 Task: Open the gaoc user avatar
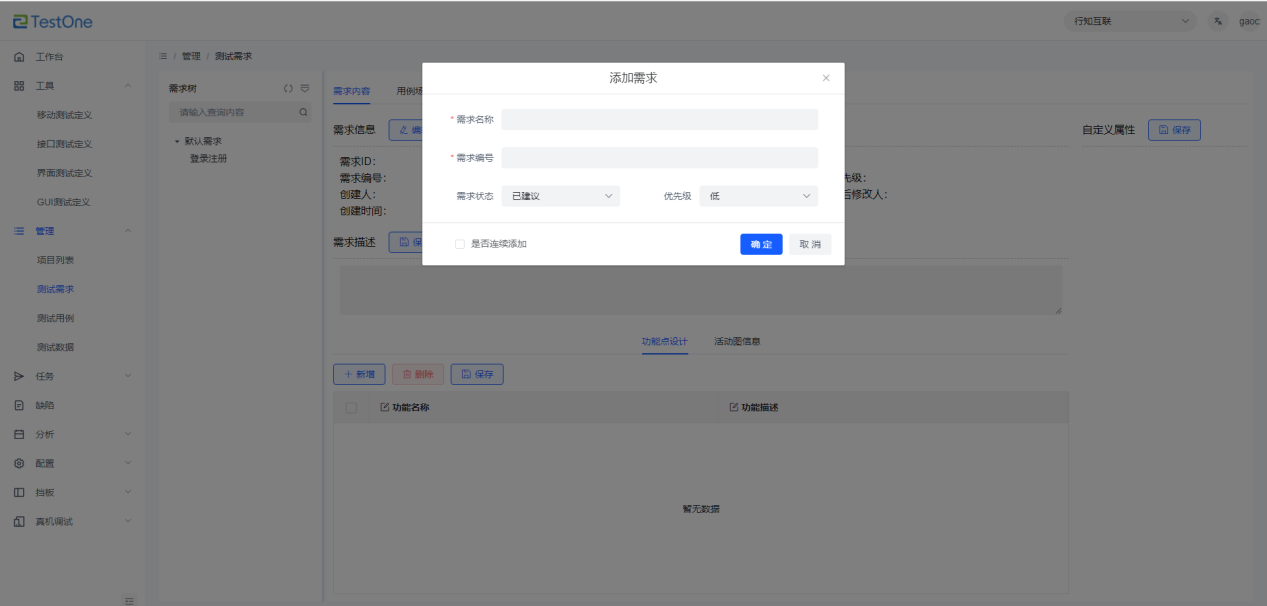tap(1249, 21)
